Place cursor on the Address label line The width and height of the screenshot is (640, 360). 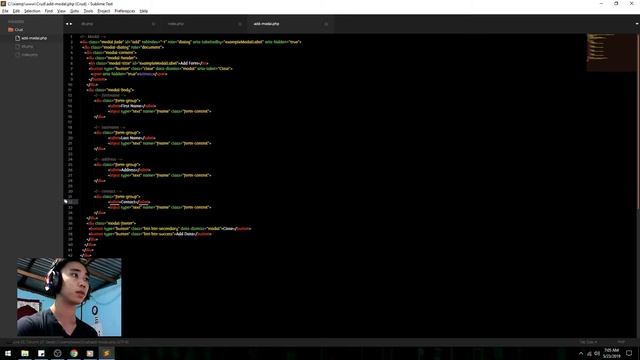coord(130,170)
